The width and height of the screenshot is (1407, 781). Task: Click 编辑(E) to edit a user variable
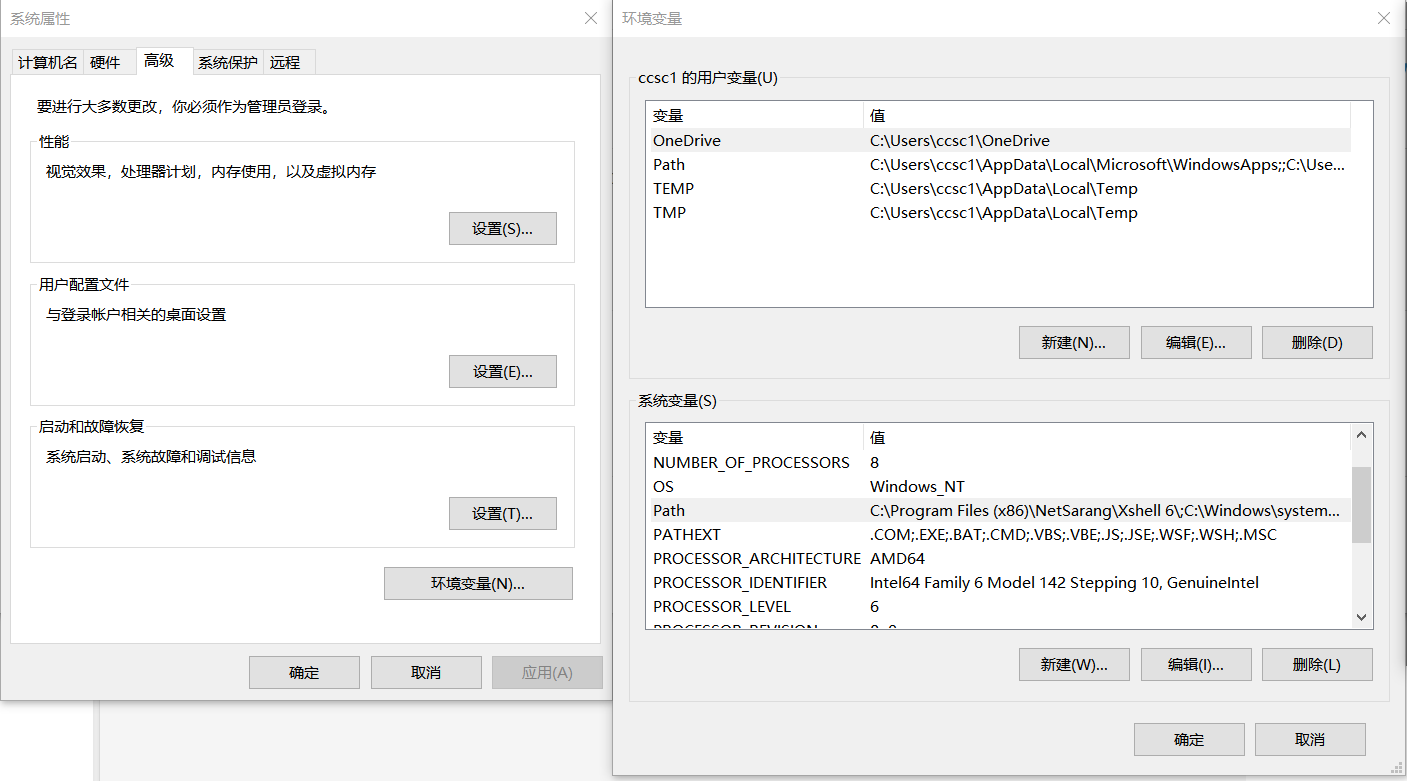click(x=1196, y=342)
